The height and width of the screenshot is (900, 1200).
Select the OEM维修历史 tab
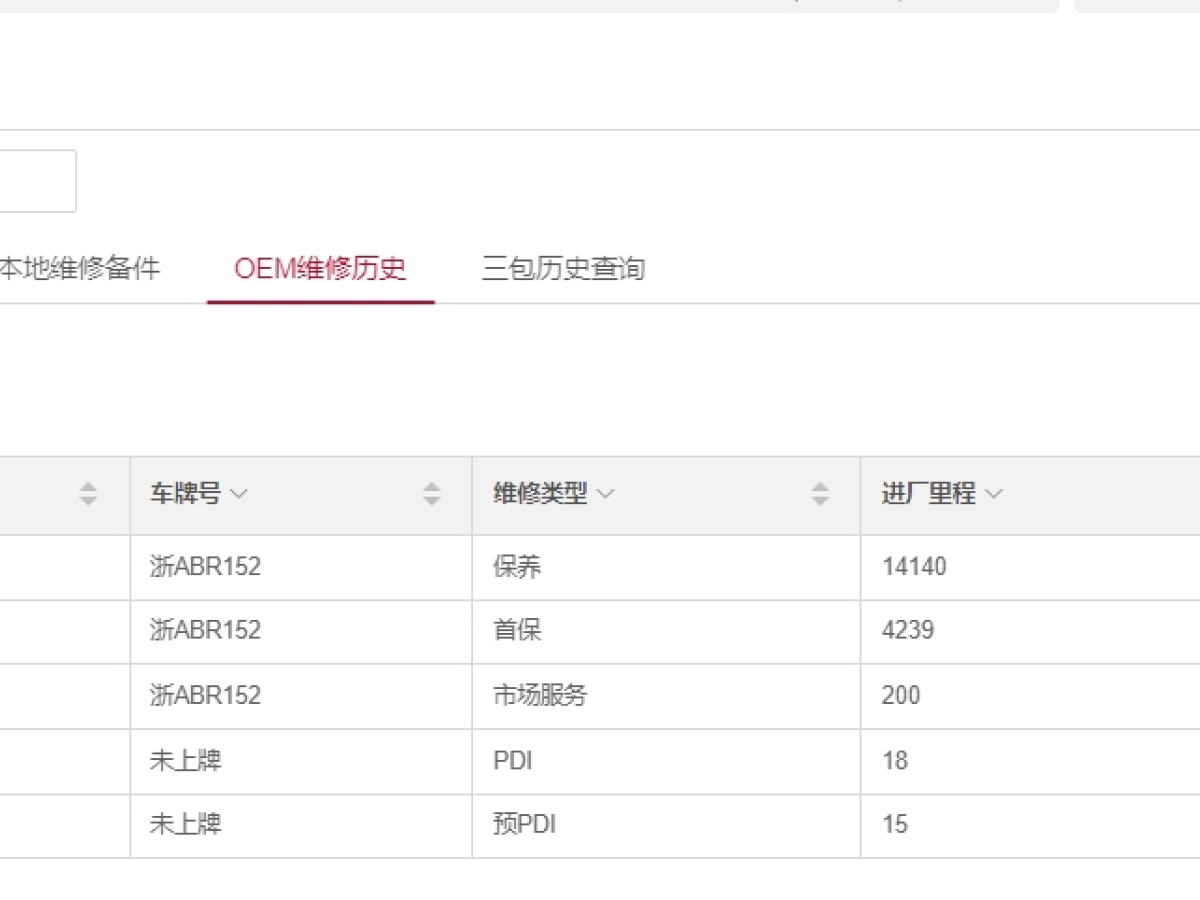point(320,269)
